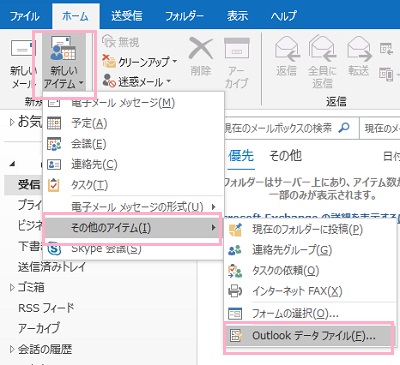Expand the Favorites (お気に入り) section
Viewport: 400px width, 365px height.
pyautogui.click(x=12, y=122)
